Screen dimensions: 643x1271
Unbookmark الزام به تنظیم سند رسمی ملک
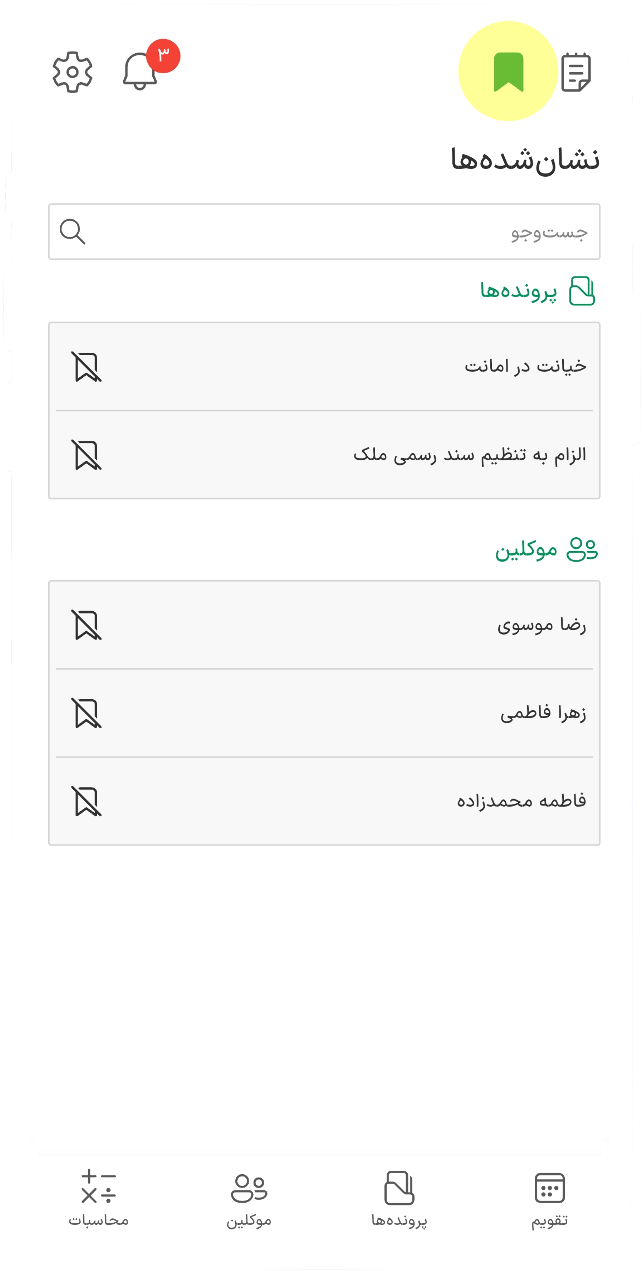[87, 455]
